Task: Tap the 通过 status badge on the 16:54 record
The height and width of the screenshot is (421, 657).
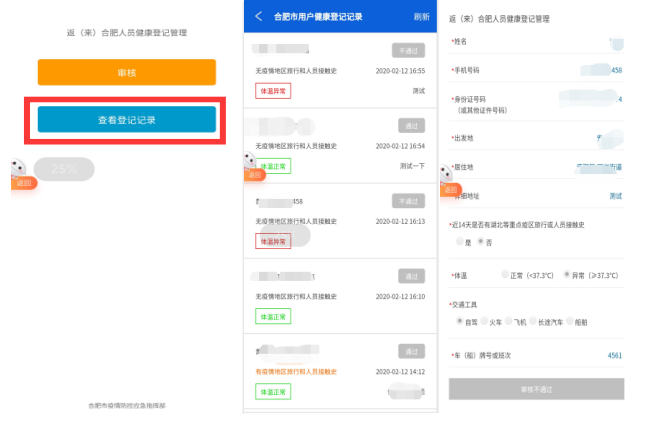Action: coord(411,126)
